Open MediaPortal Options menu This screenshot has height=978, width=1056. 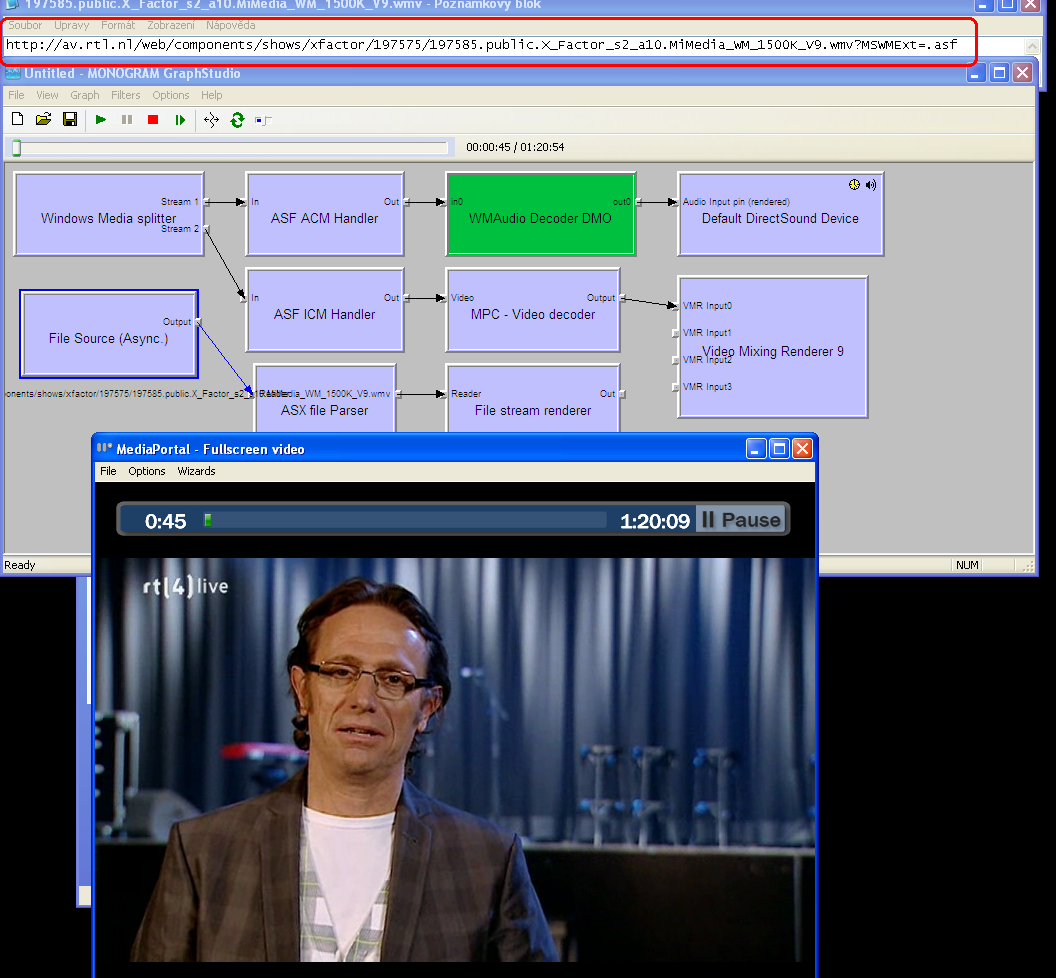(147, 471)
